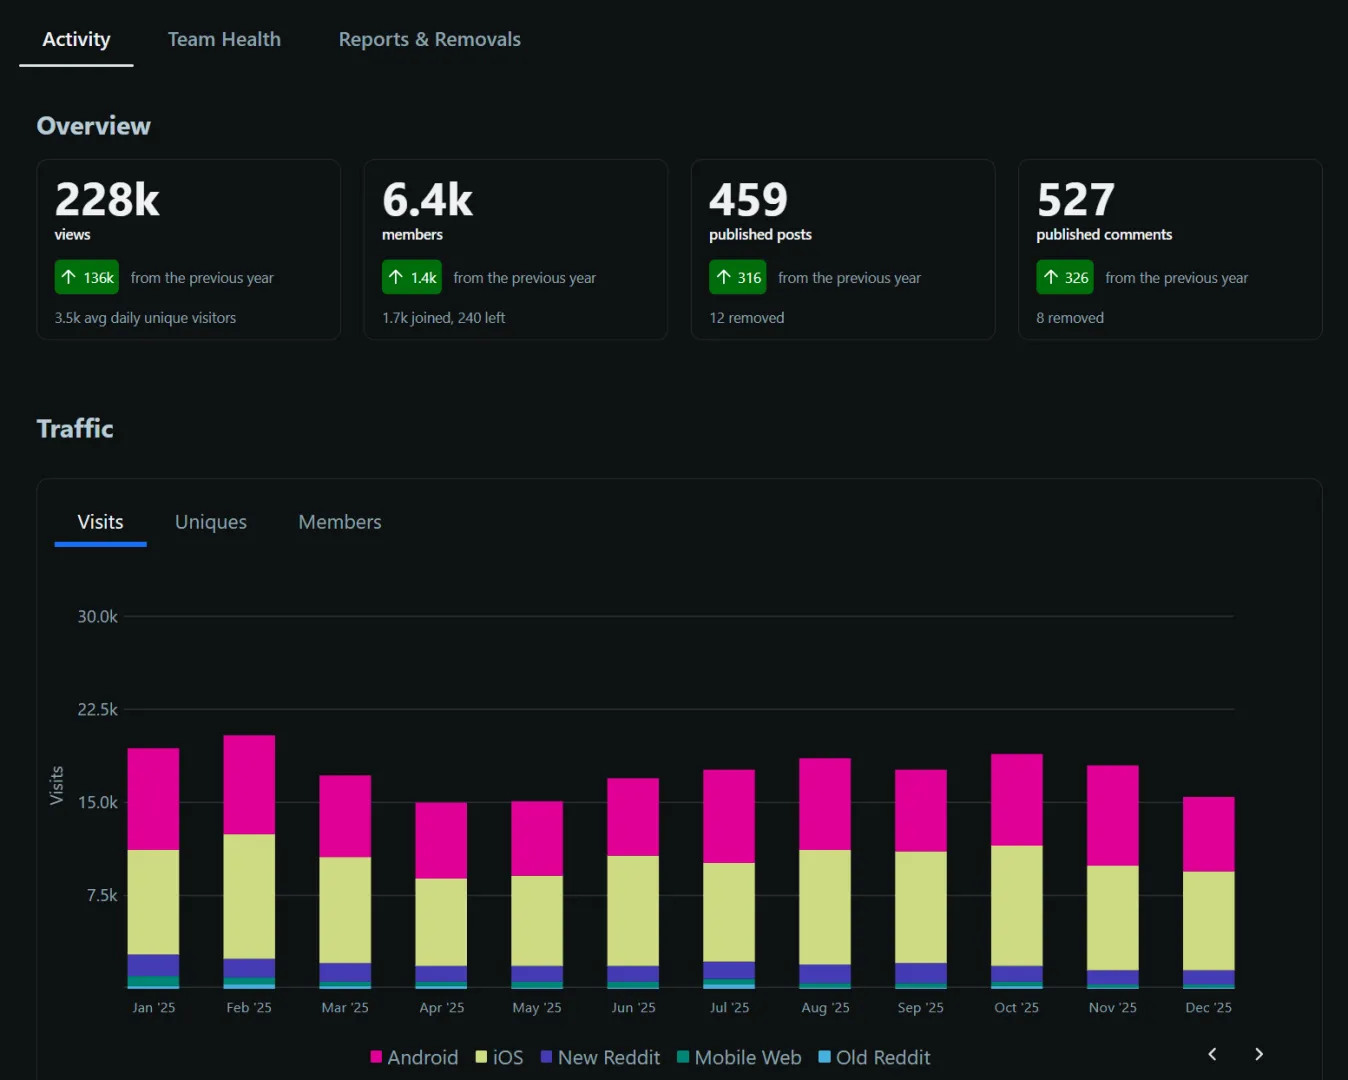Switch to the Team Health tab
This screenshot has height=1080, width=1348.
[224, 39]
